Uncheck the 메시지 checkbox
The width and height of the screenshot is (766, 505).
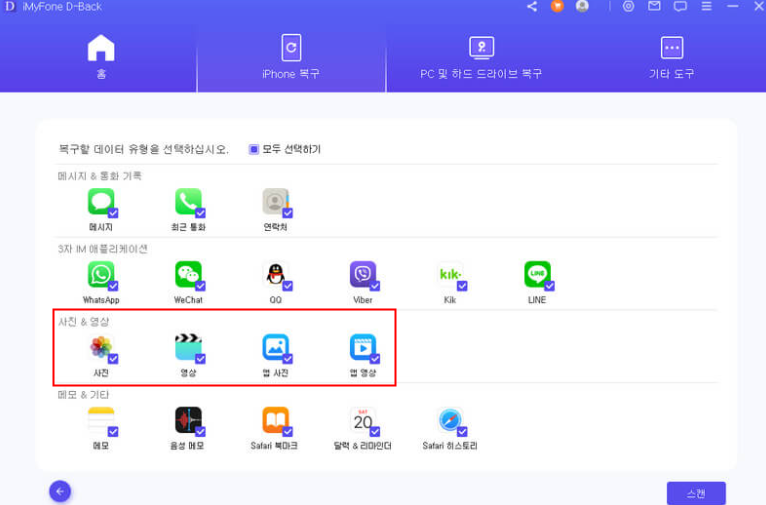[113, 213]
